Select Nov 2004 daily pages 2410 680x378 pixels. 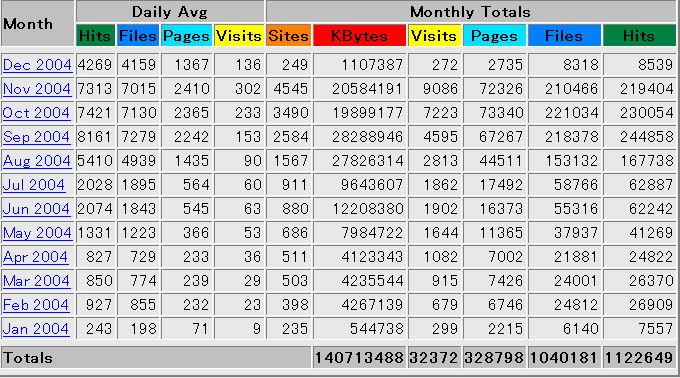tap(192, 89)
